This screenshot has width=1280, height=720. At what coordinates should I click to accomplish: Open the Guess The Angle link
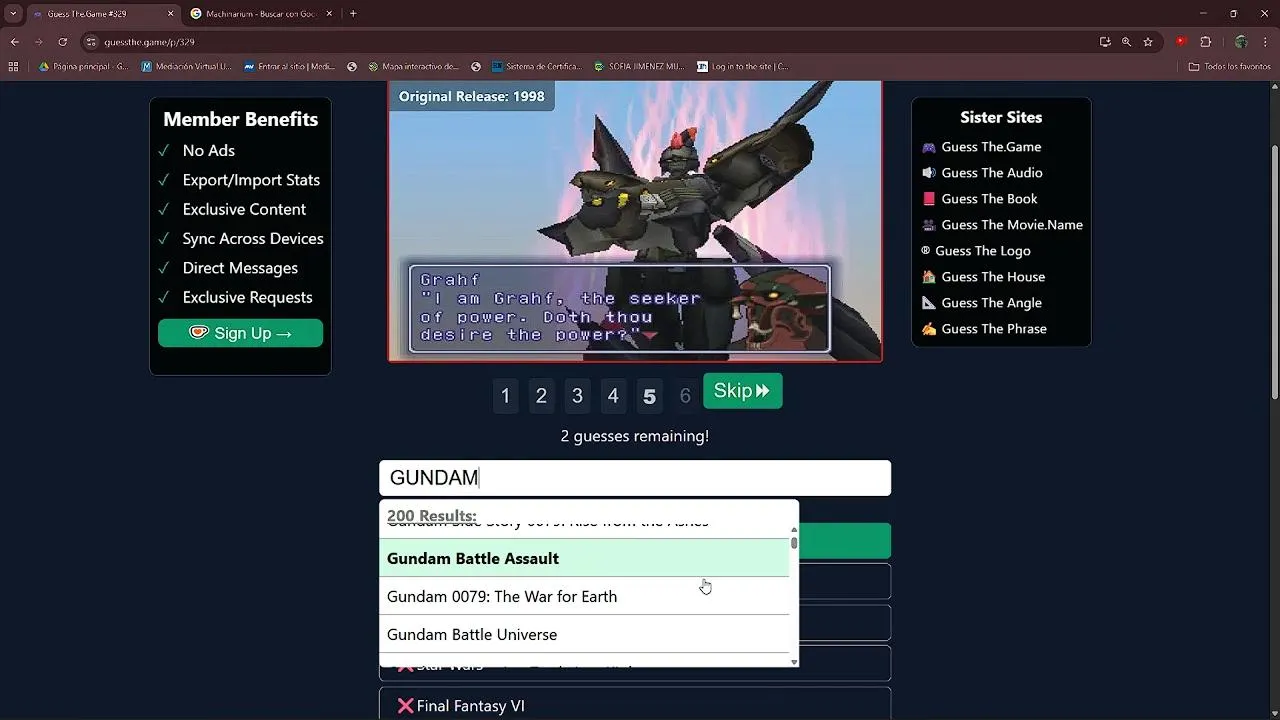981,303
